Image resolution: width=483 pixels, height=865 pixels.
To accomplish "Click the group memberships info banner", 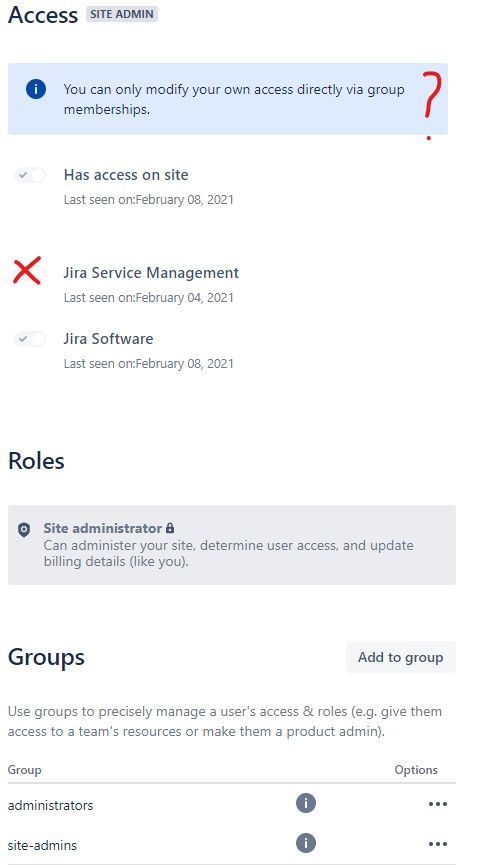I will click(x=228, y=99).
